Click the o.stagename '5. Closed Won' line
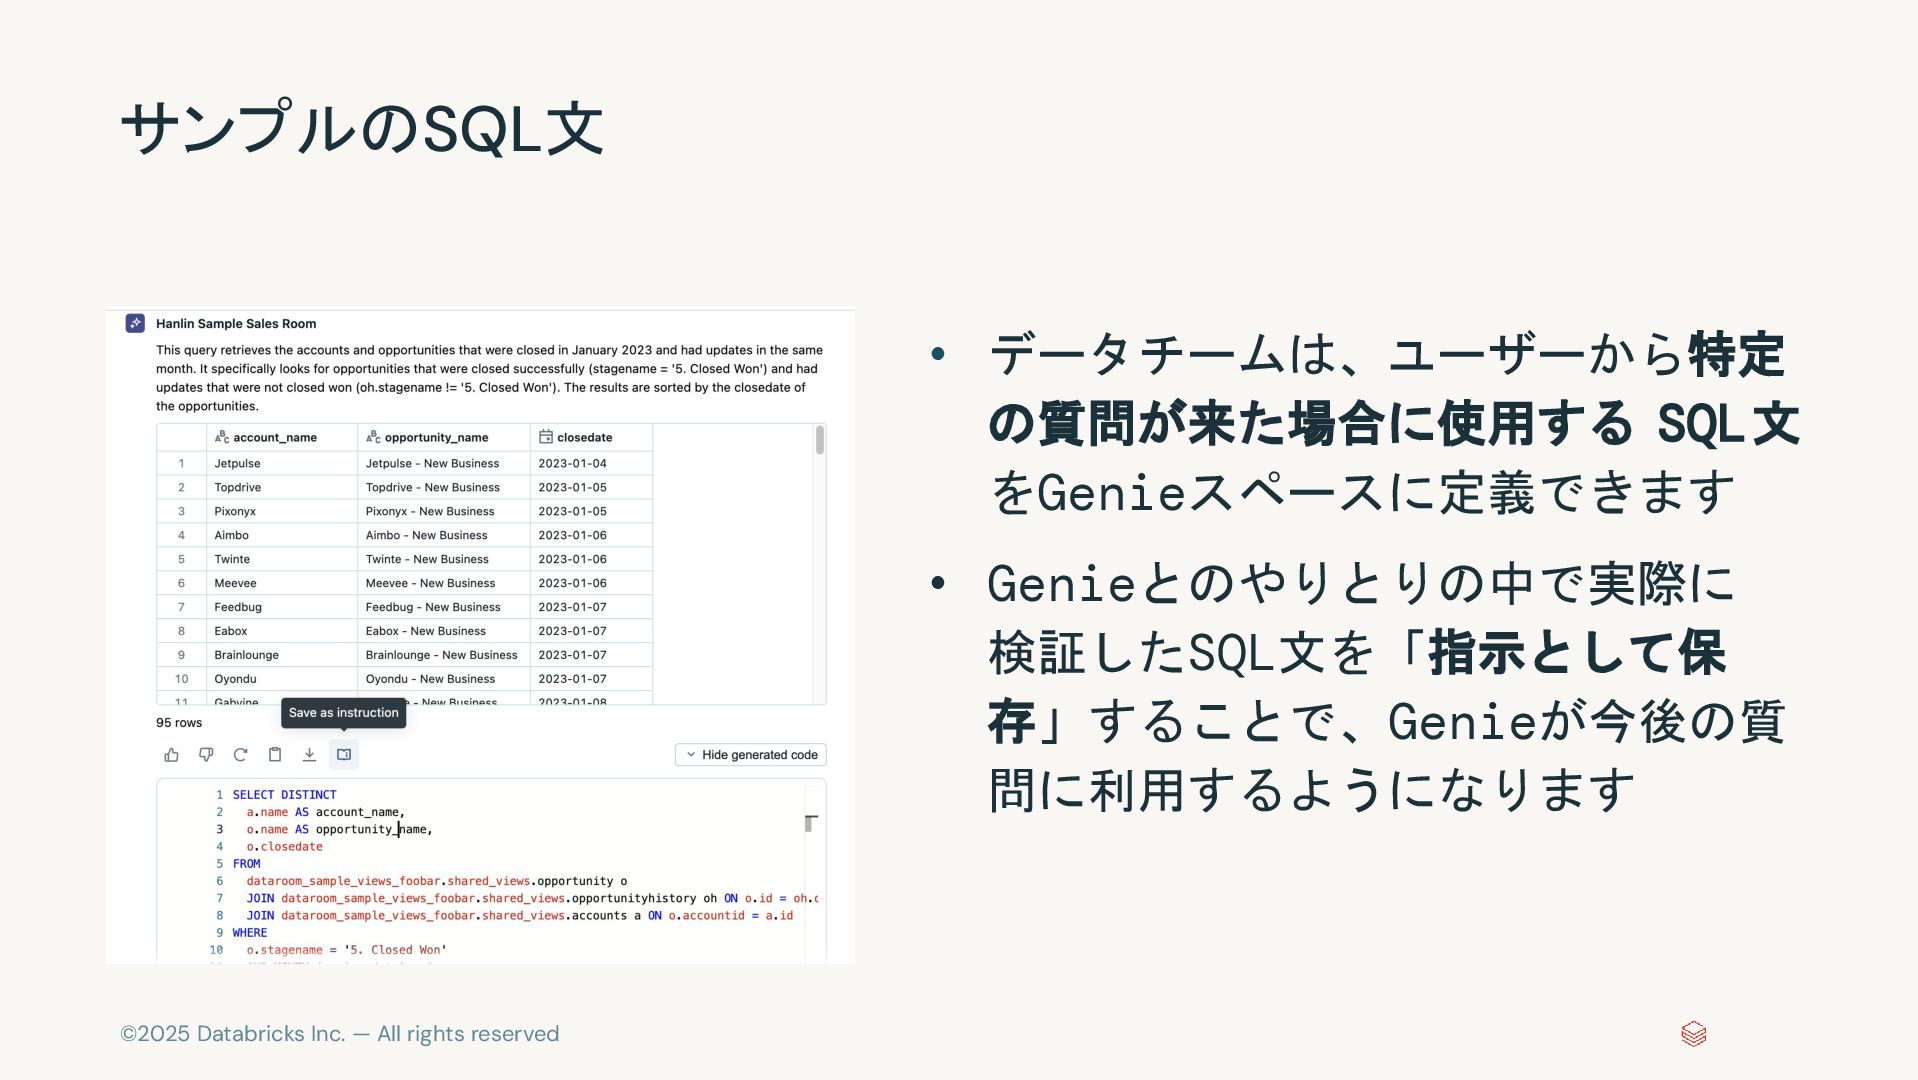Image resolution: width=1918 pixels, height=1080 pixels. click(347, 950)
